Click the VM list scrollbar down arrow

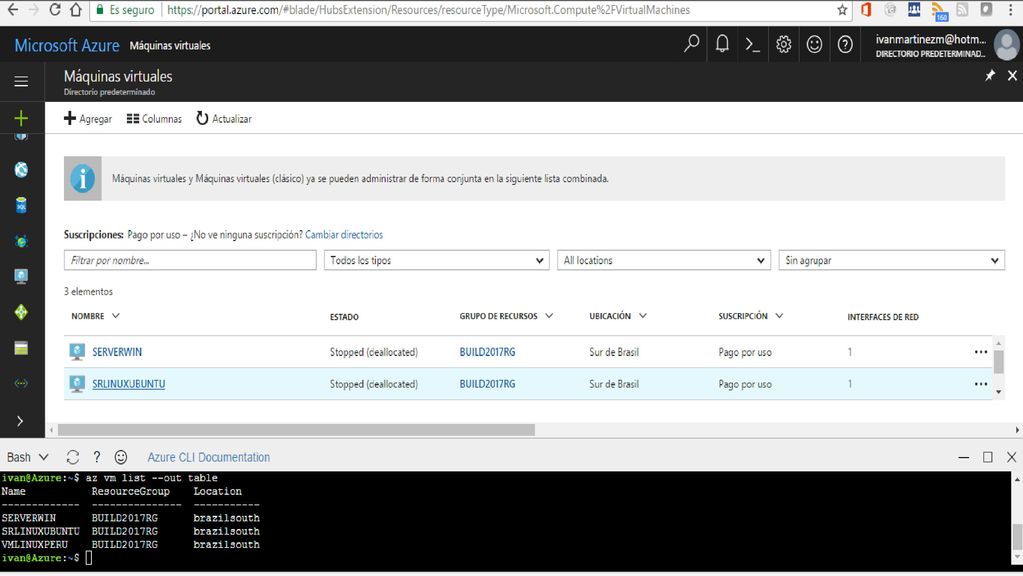coord(999,392)
